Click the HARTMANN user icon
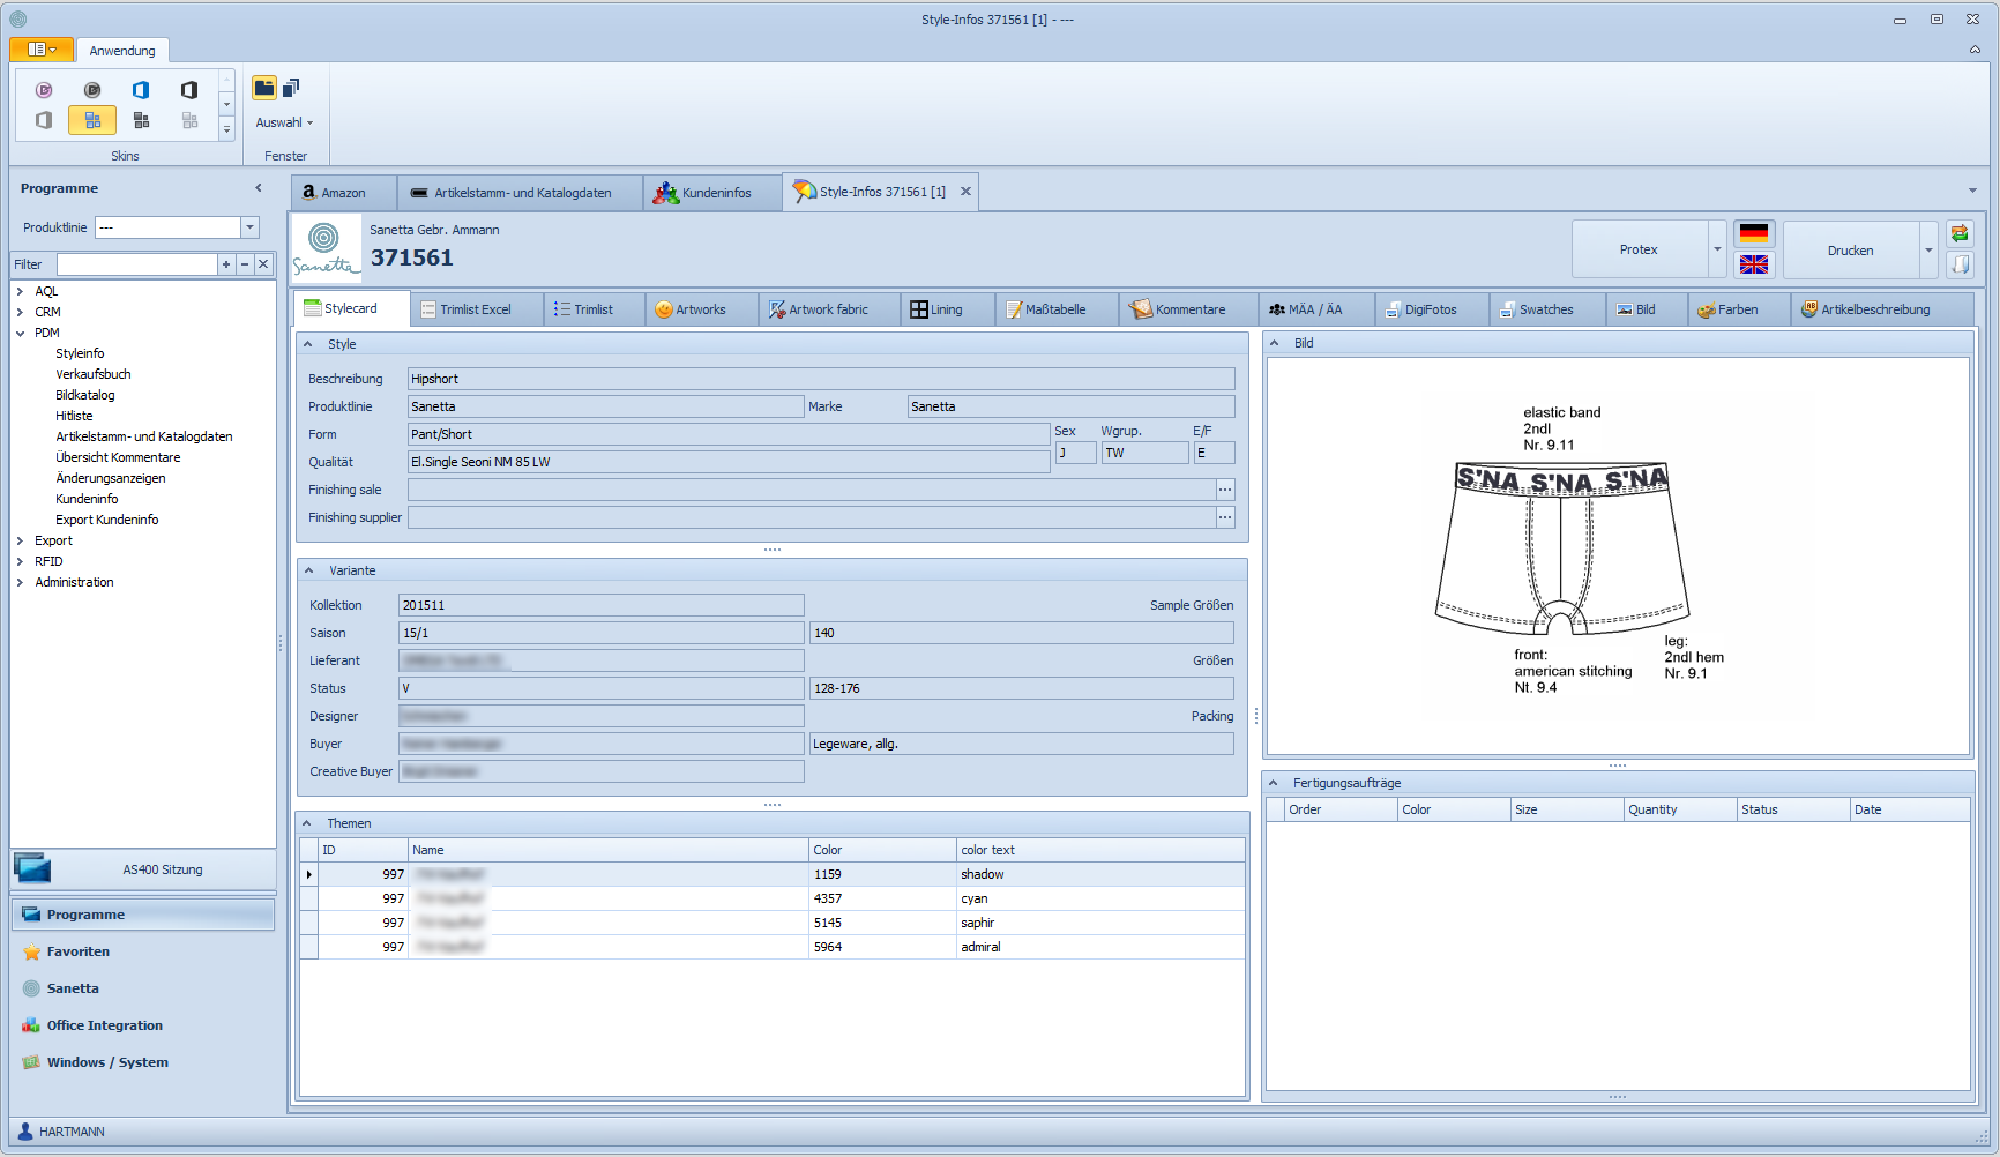 25,1131
